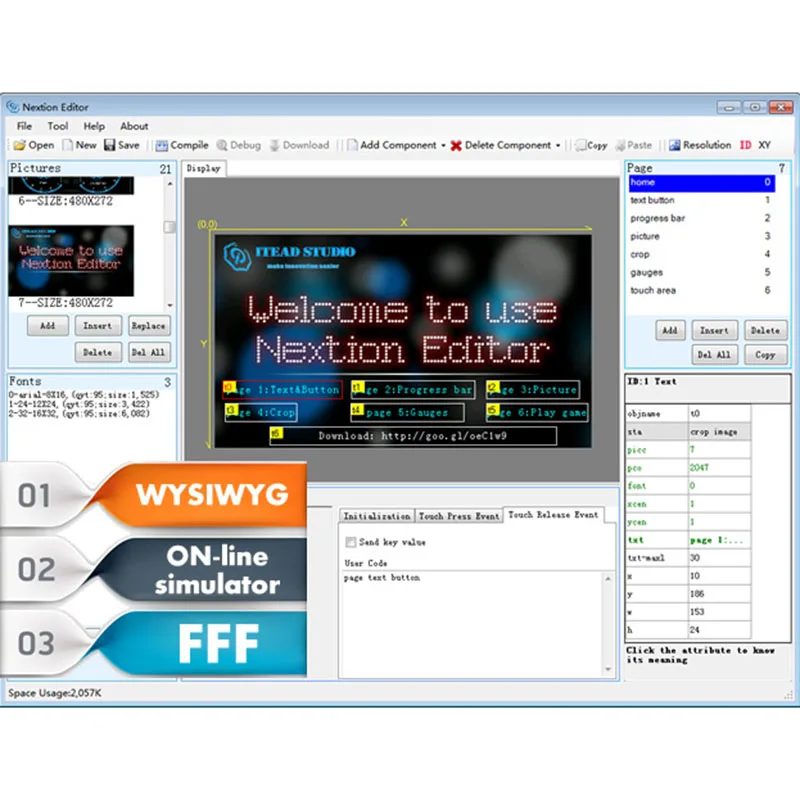
Task: Click Pictures list scroll up arrow
Action: (170, 183)
